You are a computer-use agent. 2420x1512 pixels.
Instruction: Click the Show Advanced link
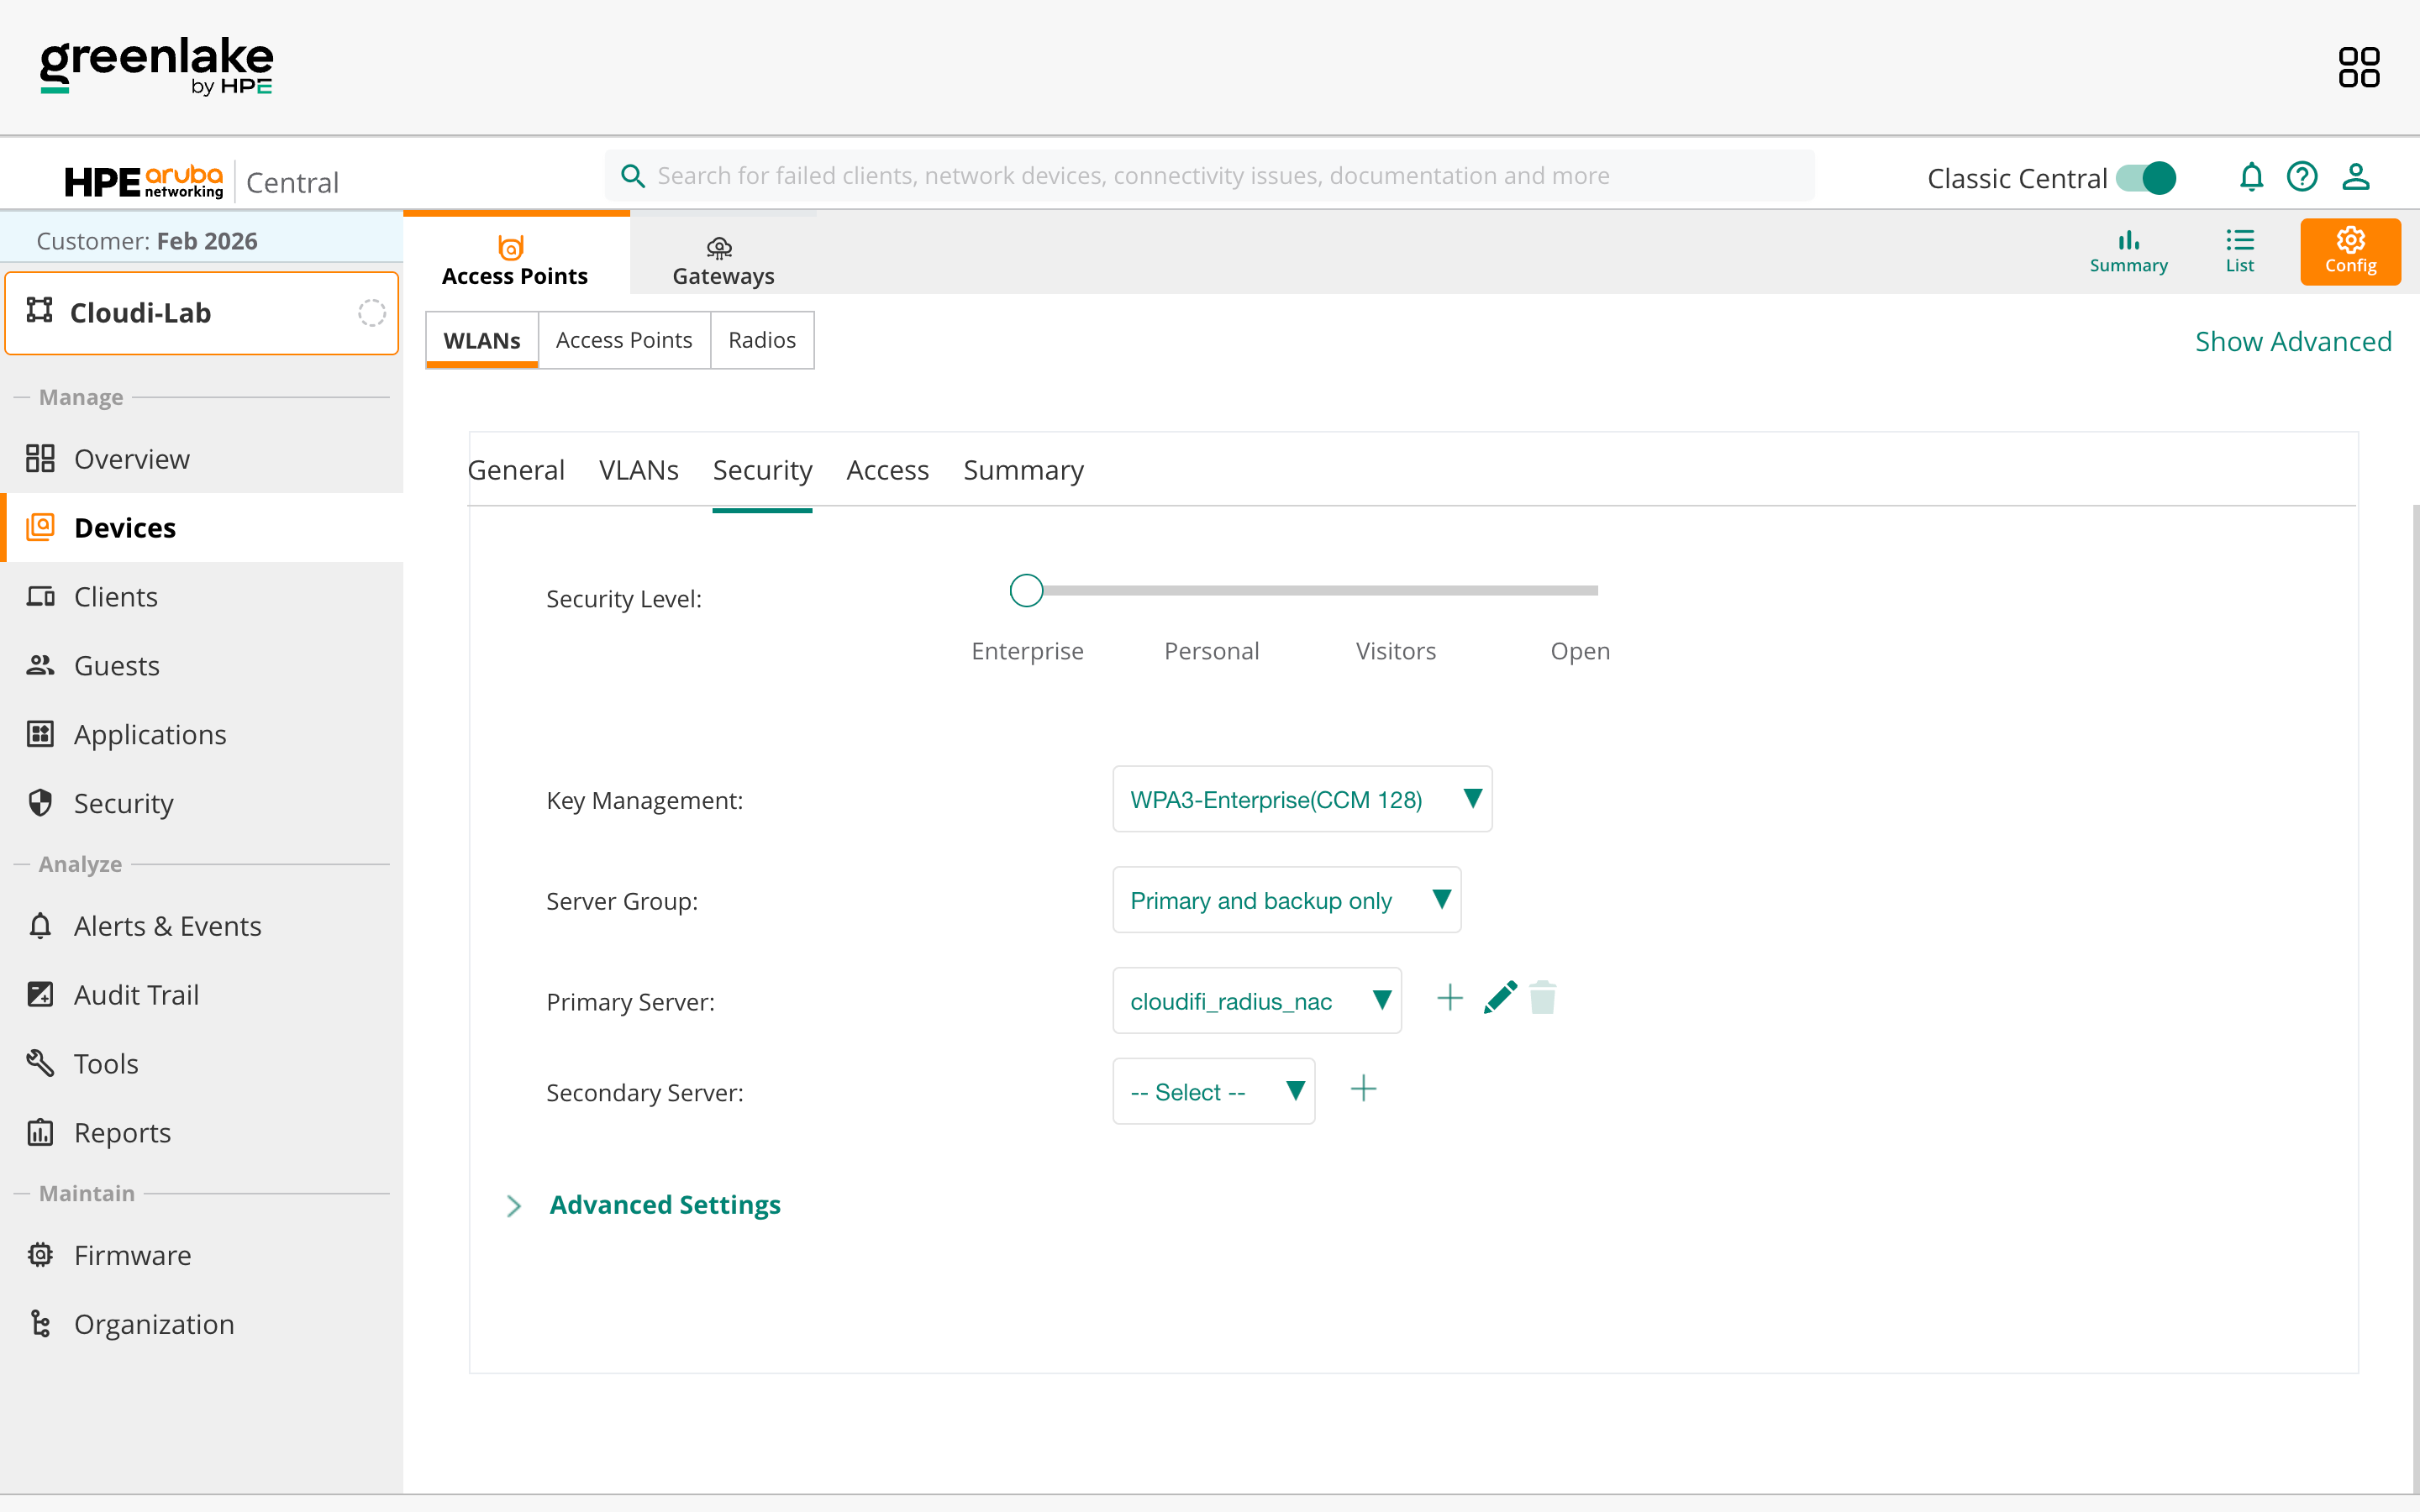[x=2292, y=342]
